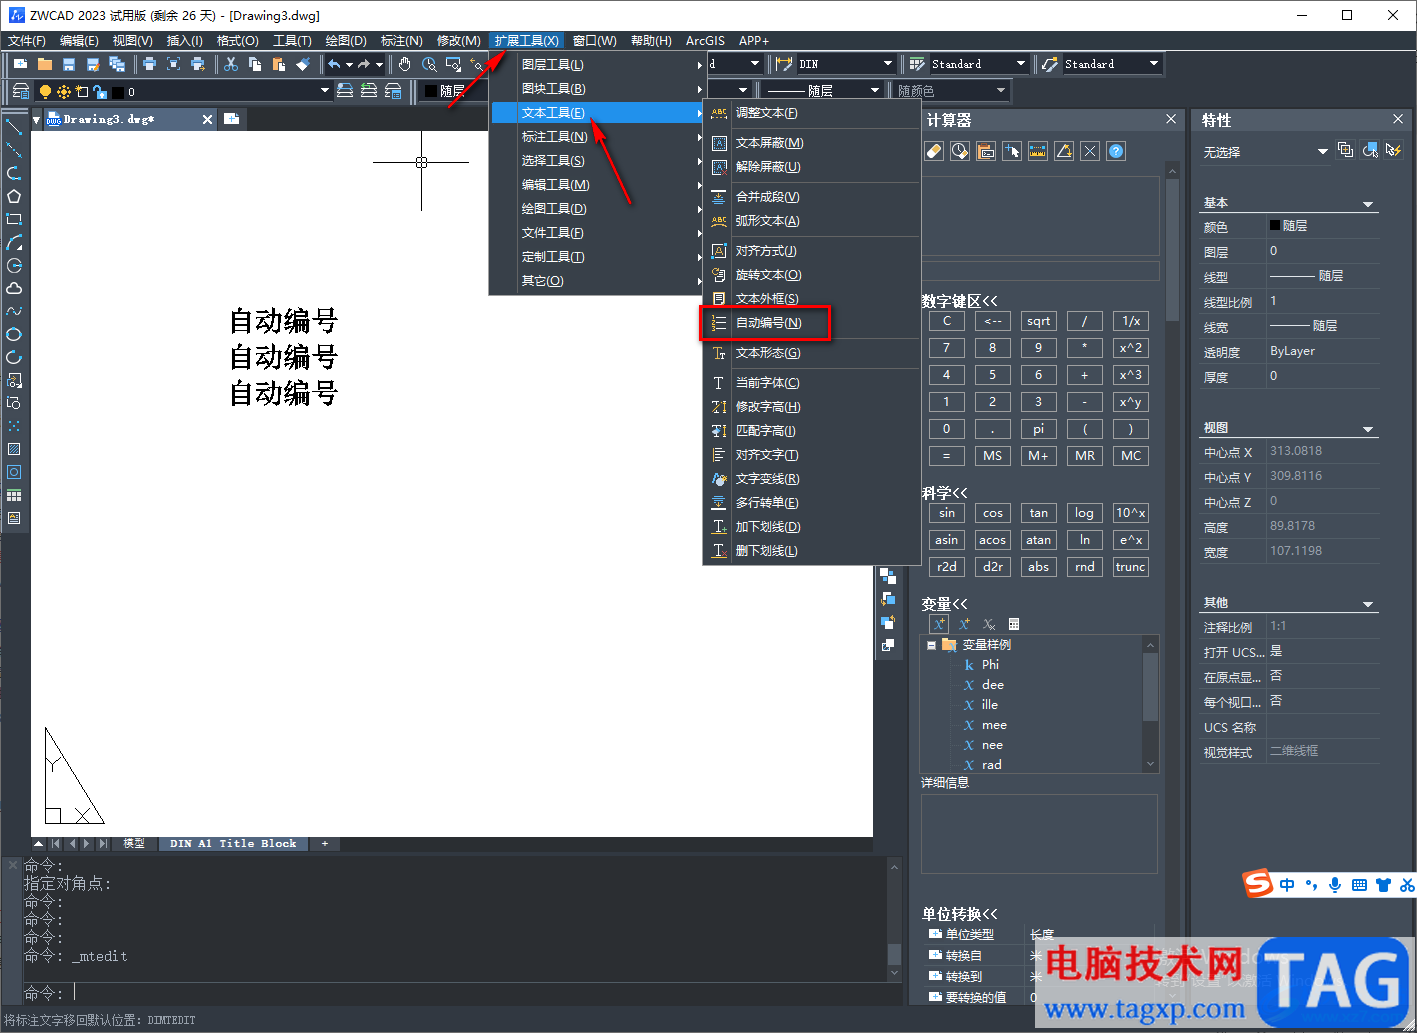This screenshot has height=1033, width=1417.
Task: Toggle layer lock padlock icon
Action: (100, 91)
